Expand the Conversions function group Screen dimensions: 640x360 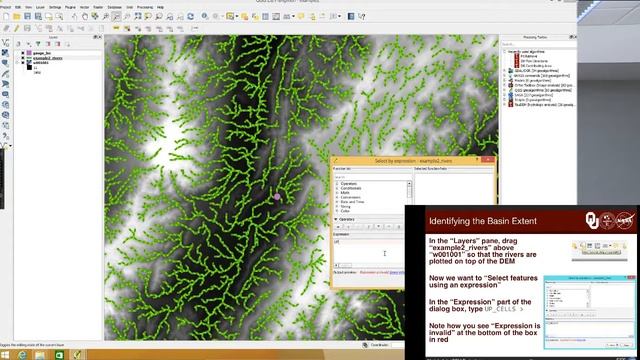337,197
